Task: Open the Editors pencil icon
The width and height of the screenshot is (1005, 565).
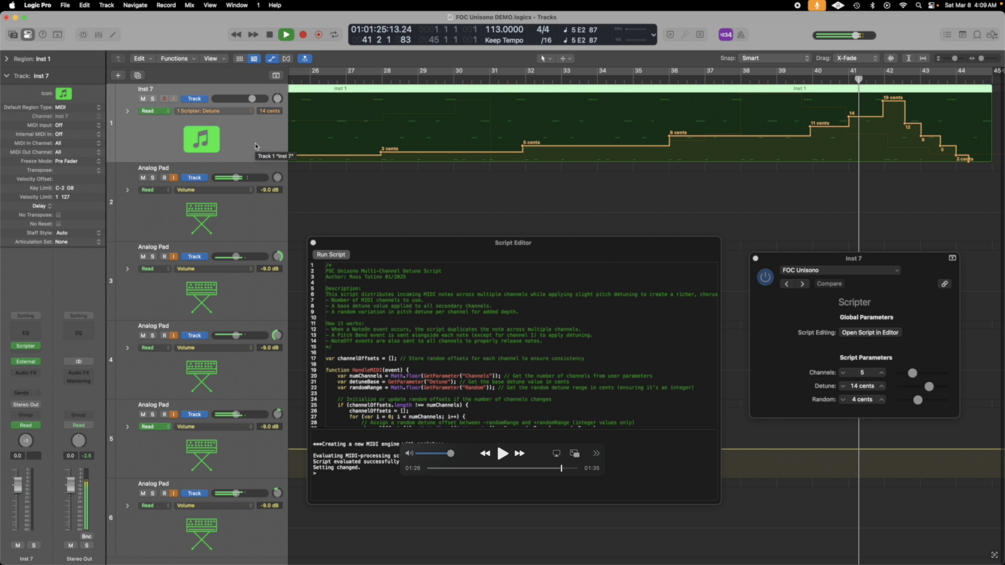Action: 113,35
